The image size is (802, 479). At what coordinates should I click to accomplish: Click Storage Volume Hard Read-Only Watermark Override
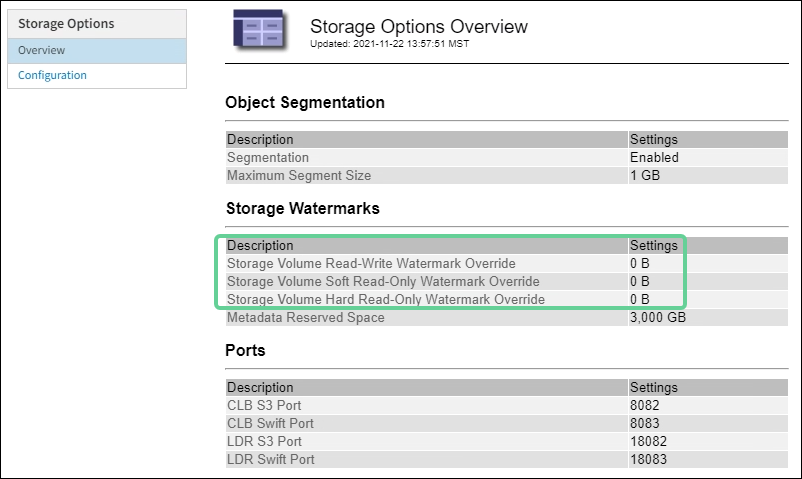[x=386, y=299]
